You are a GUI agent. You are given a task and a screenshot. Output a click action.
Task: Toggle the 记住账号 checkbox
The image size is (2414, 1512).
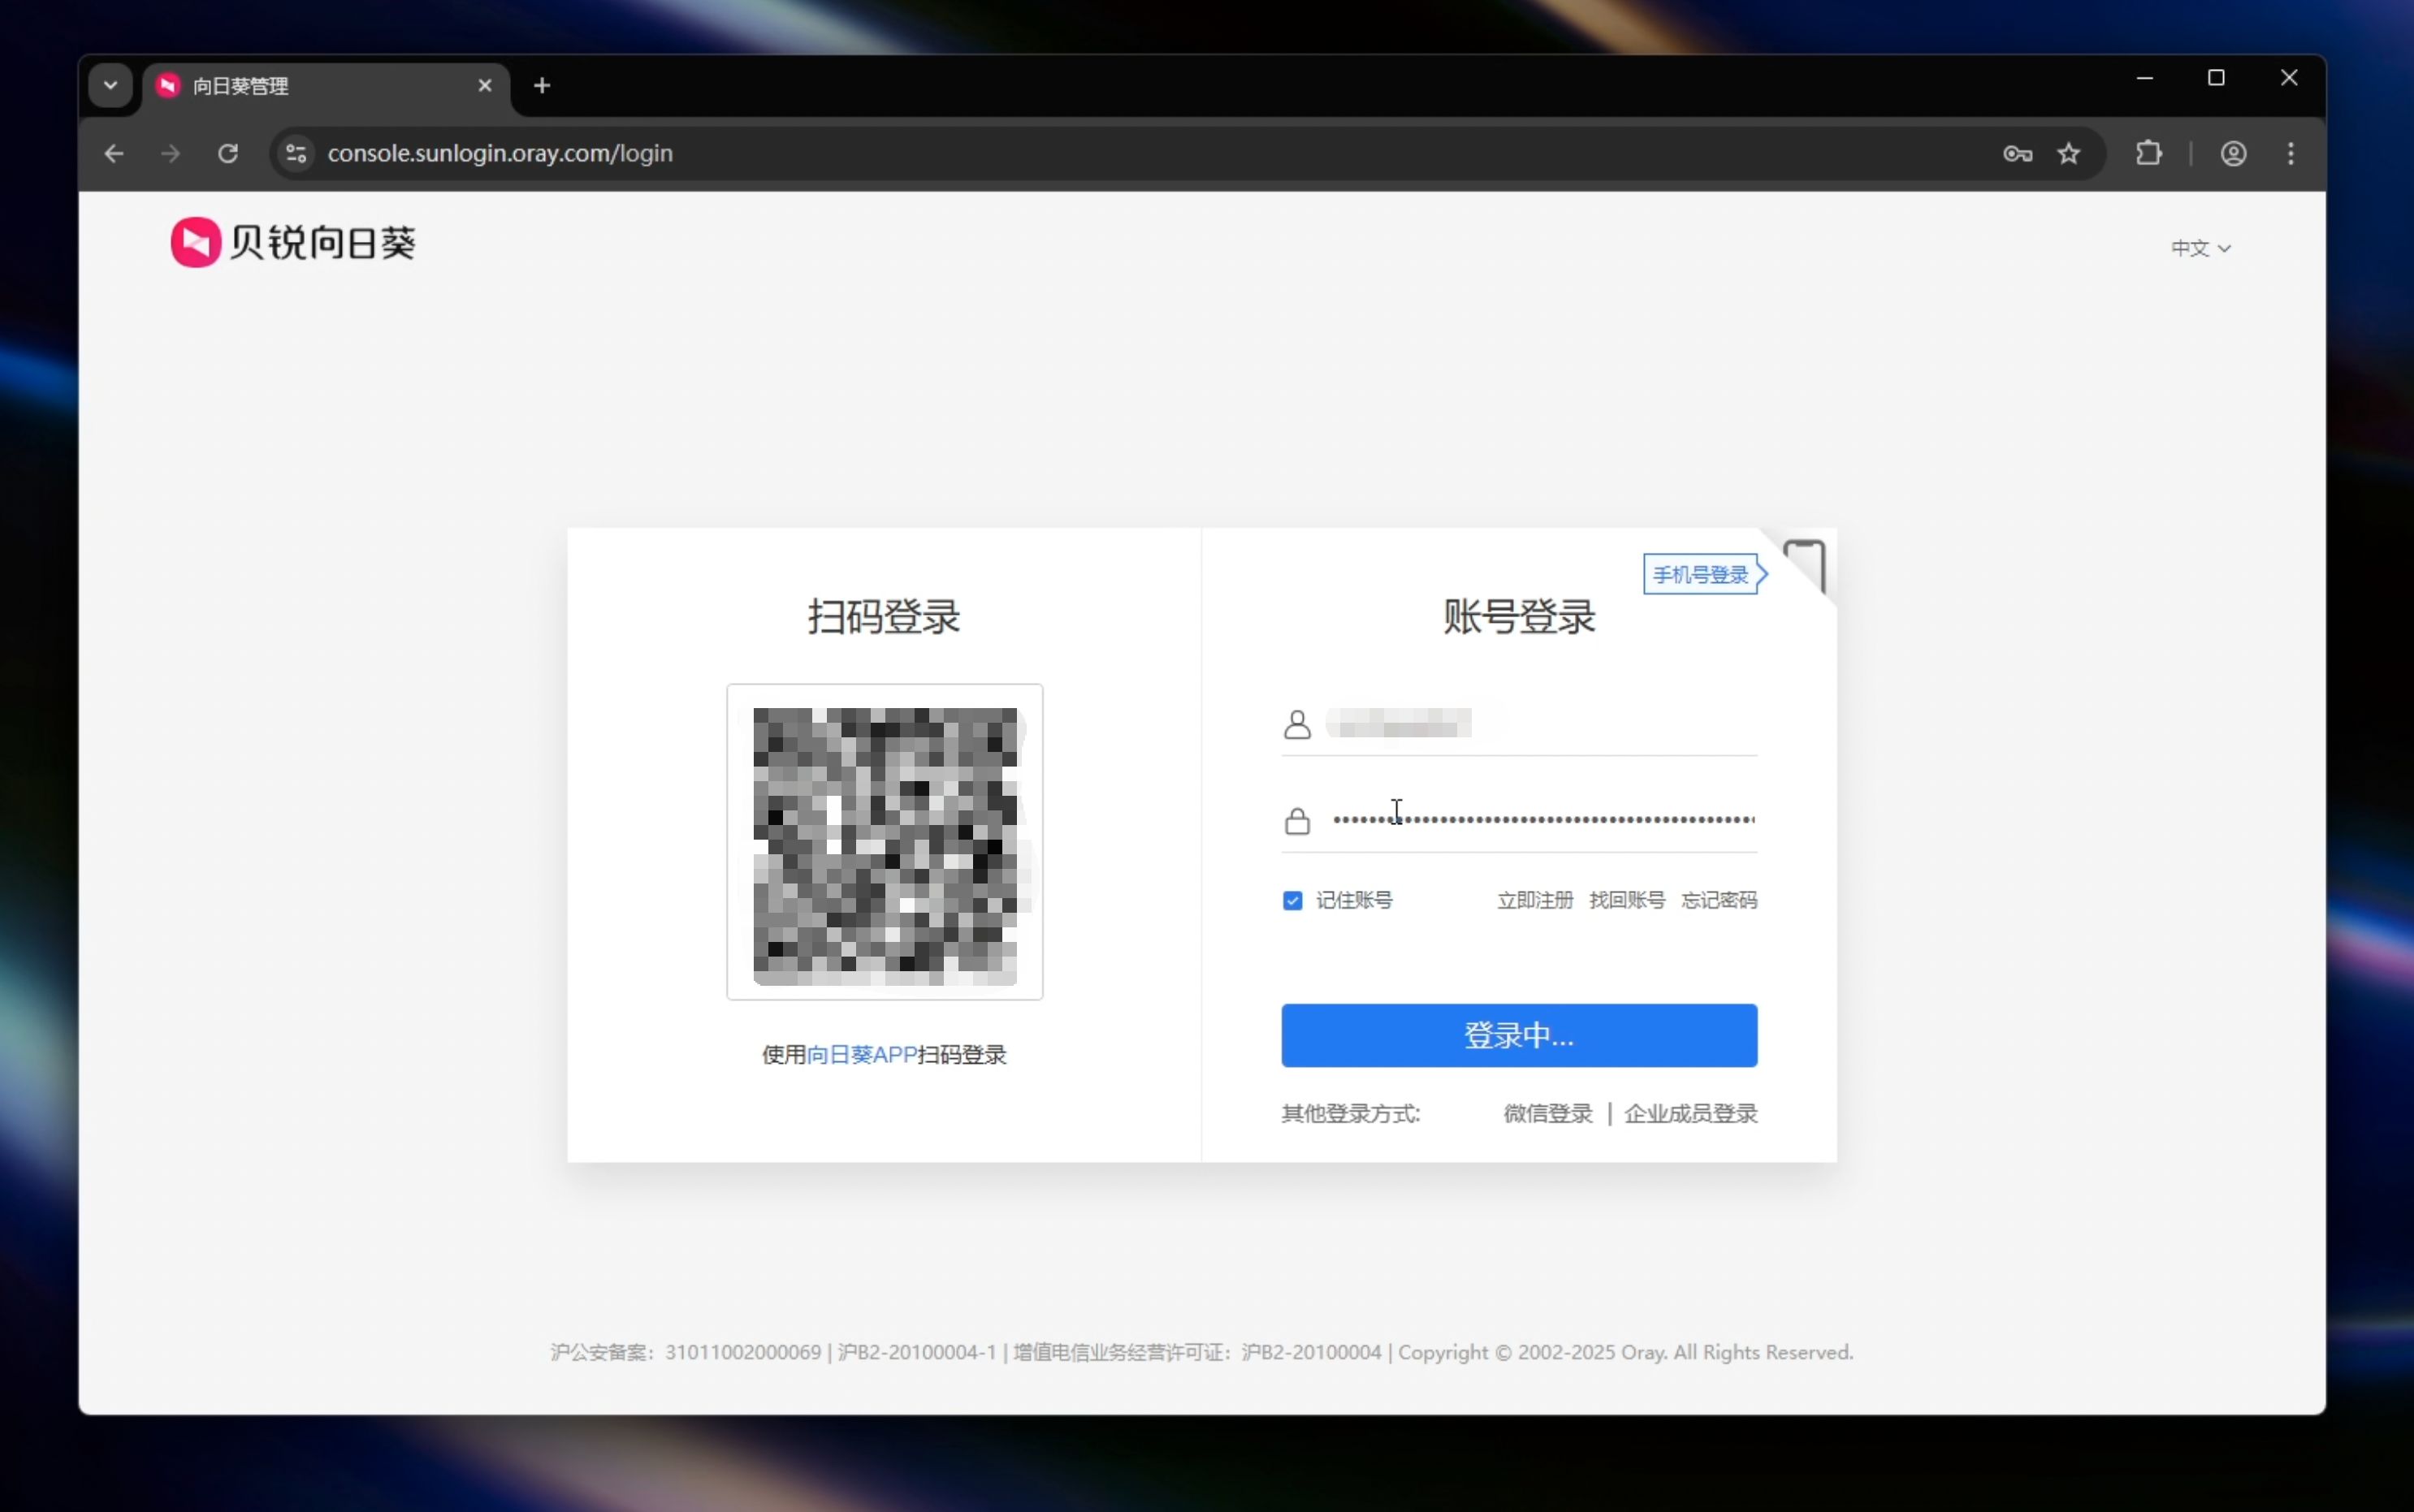pyautogui.click(x=1292, y=900)
